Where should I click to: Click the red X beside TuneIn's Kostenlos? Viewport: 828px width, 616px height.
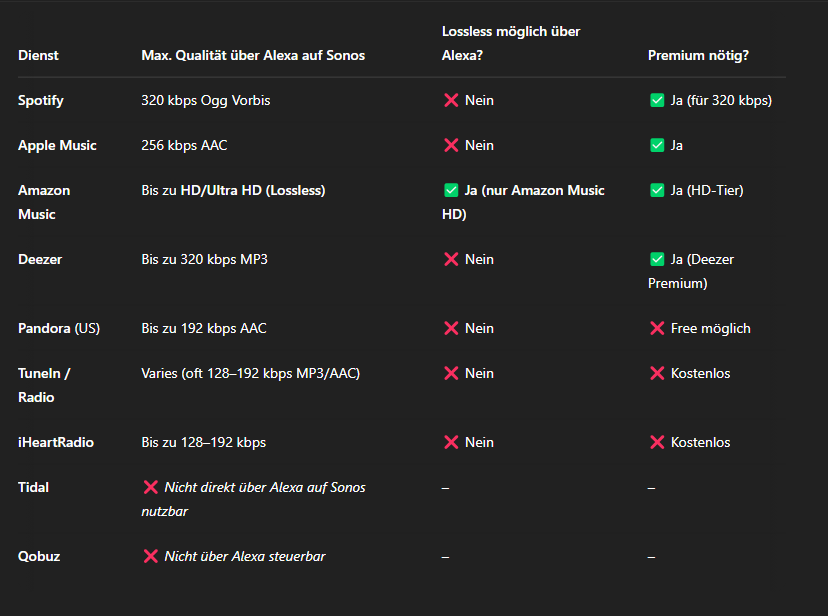click(657, 373)
